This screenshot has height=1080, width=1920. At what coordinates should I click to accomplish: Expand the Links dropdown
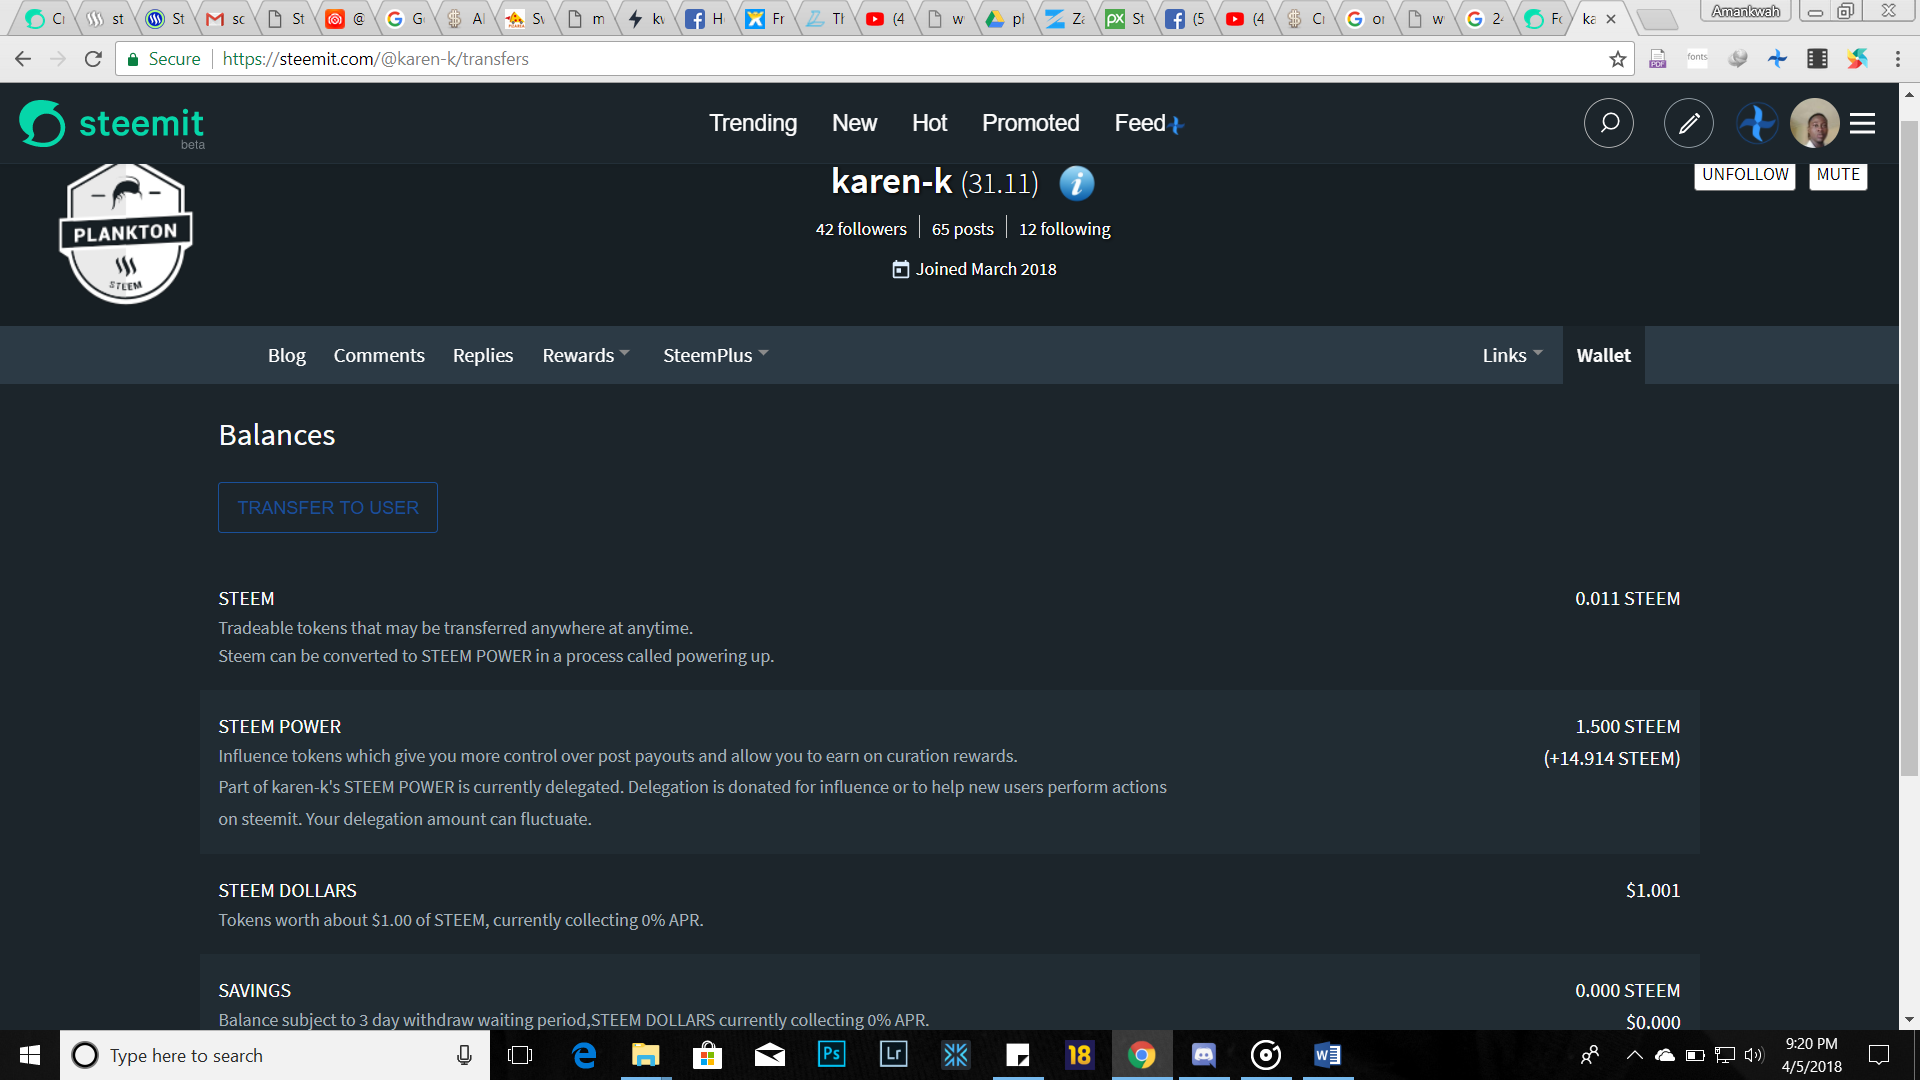pos(1511,355)
